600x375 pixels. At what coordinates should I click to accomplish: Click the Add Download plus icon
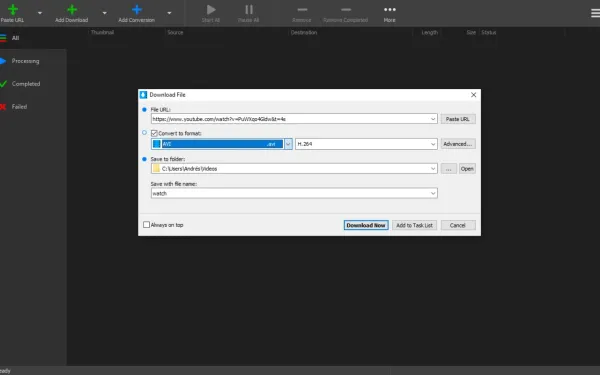tap(72, 9)
